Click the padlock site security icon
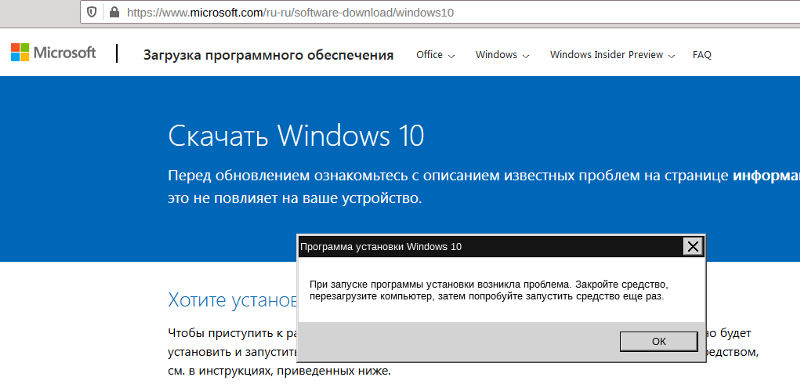 tap(114, 12)
